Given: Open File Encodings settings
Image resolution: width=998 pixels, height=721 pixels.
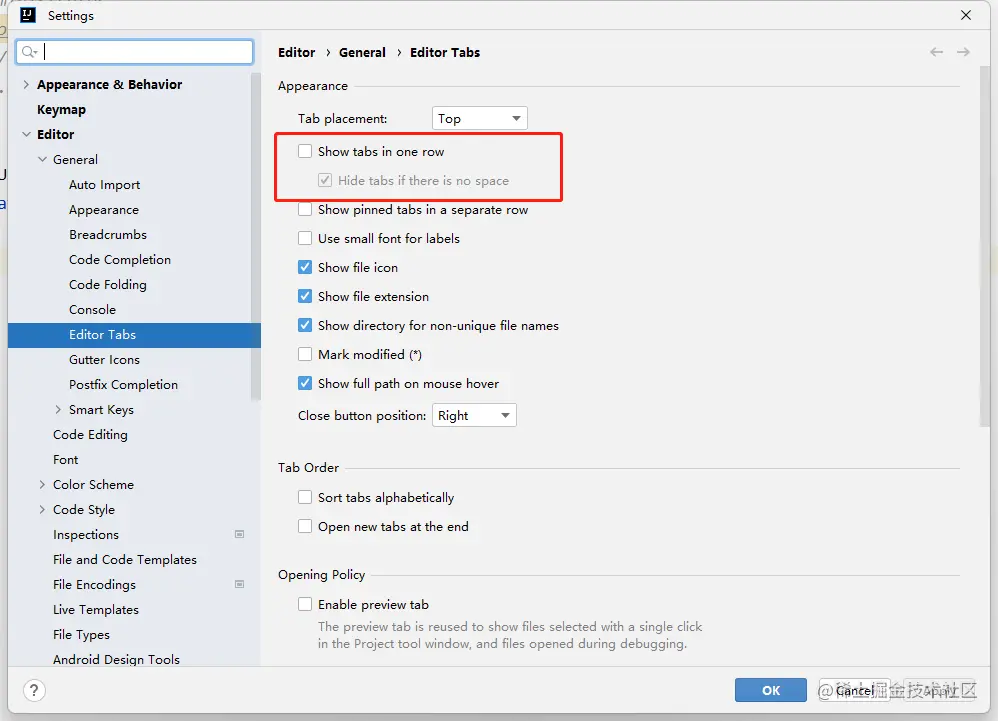Looking at the screenshot, I should pyautogui.click(x=94, y=584).
